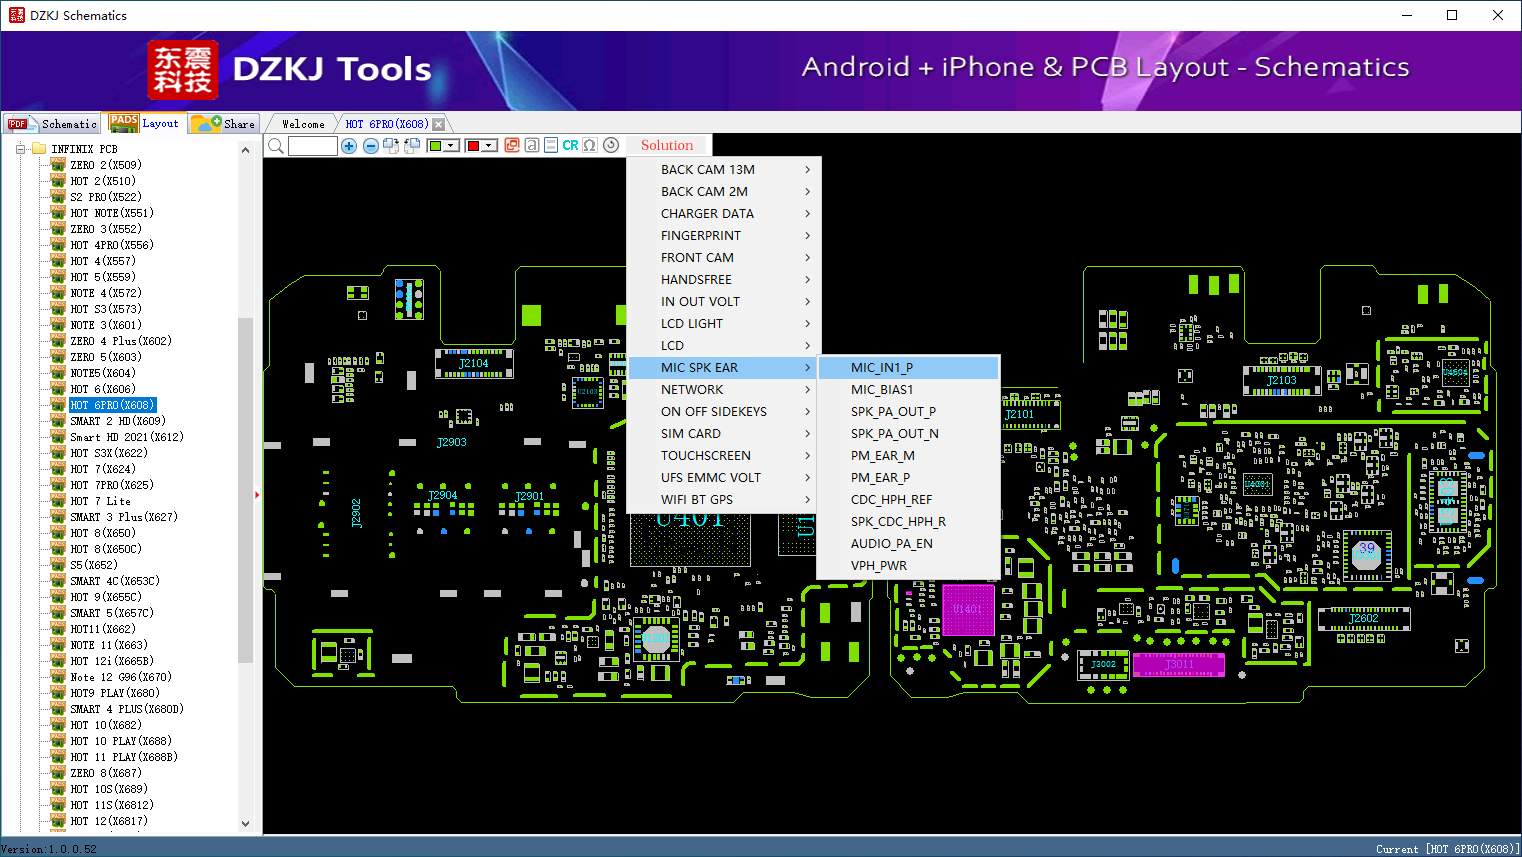Select the MIC_BIAS1 signal entry

[908, 390]
